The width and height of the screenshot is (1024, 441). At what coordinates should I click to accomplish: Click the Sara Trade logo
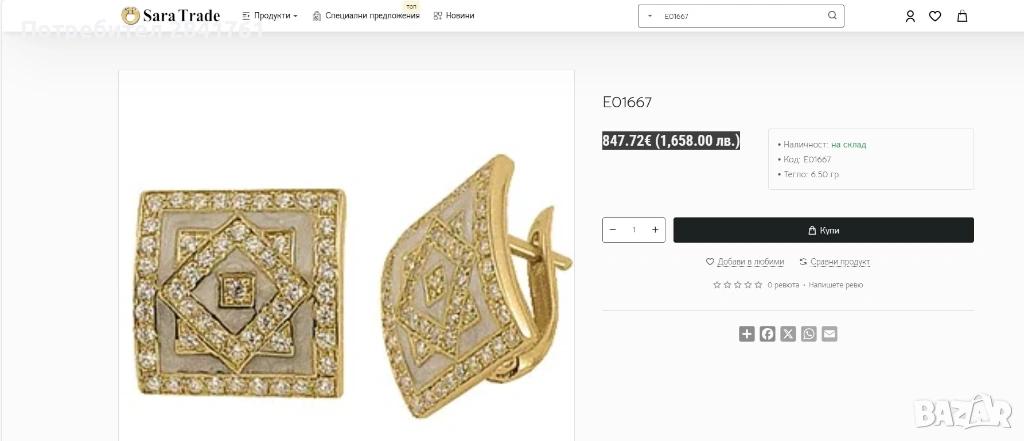[x=170, y=16]
